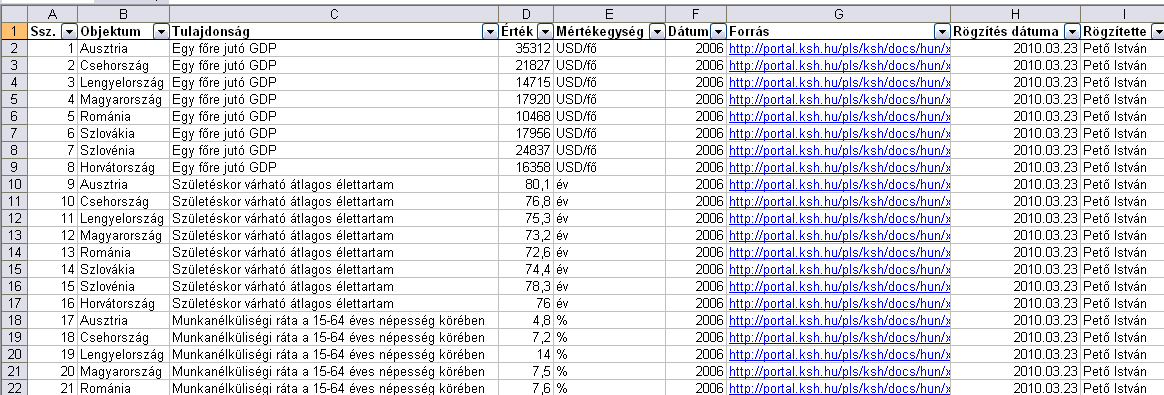Open the source link in Ausztria GDP row 2
Viewport: 1164px width, 395px height.
pyautogui.click(x=840, y=48)
